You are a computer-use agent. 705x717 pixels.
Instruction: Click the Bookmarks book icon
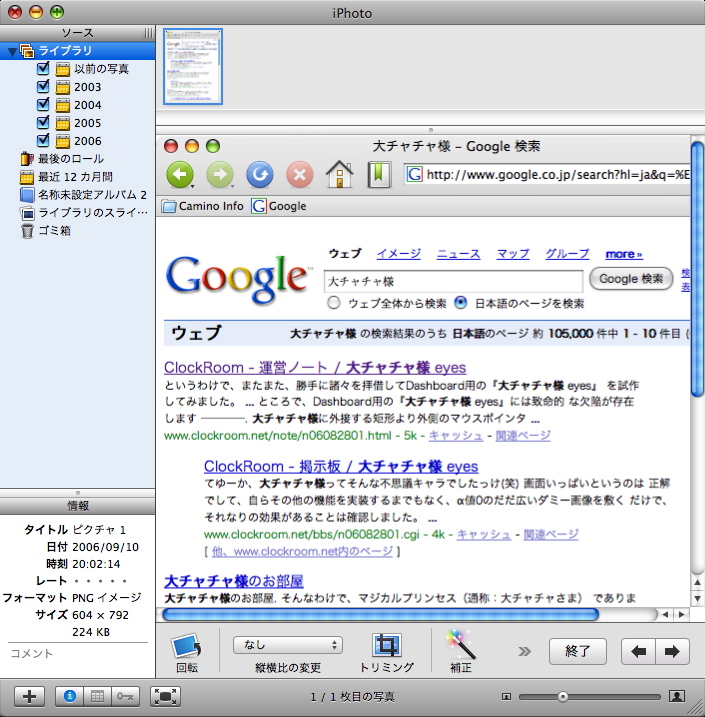379,174
